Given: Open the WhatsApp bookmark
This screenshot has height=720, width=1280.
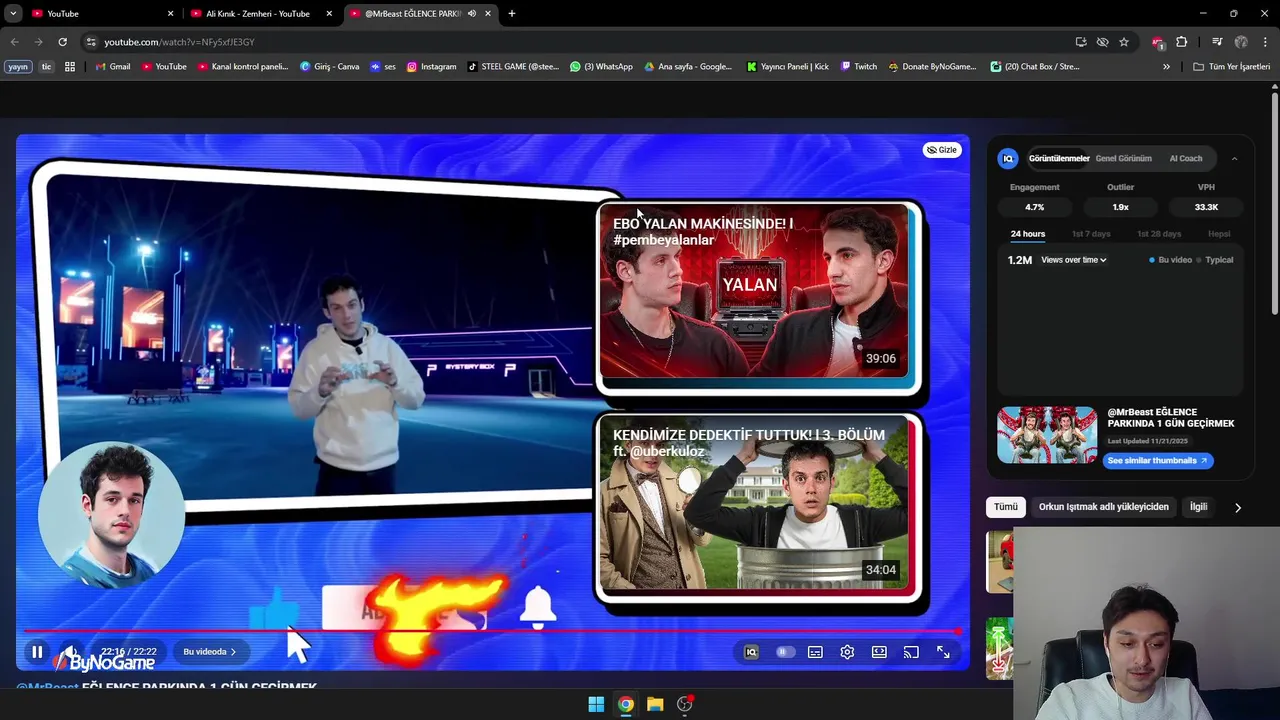Looking at the screenshot, I should click(x=601, y=67).
